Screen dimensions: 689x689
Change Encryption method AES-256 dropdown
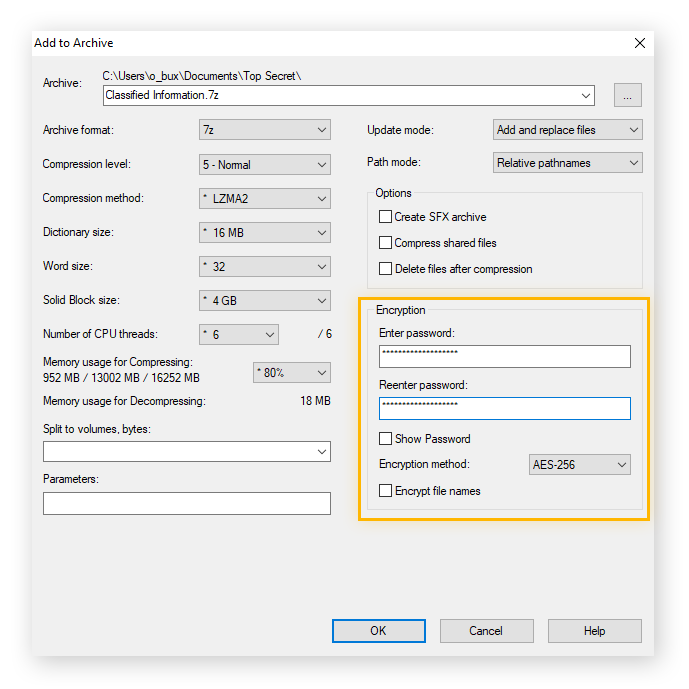tap(579, 465)
